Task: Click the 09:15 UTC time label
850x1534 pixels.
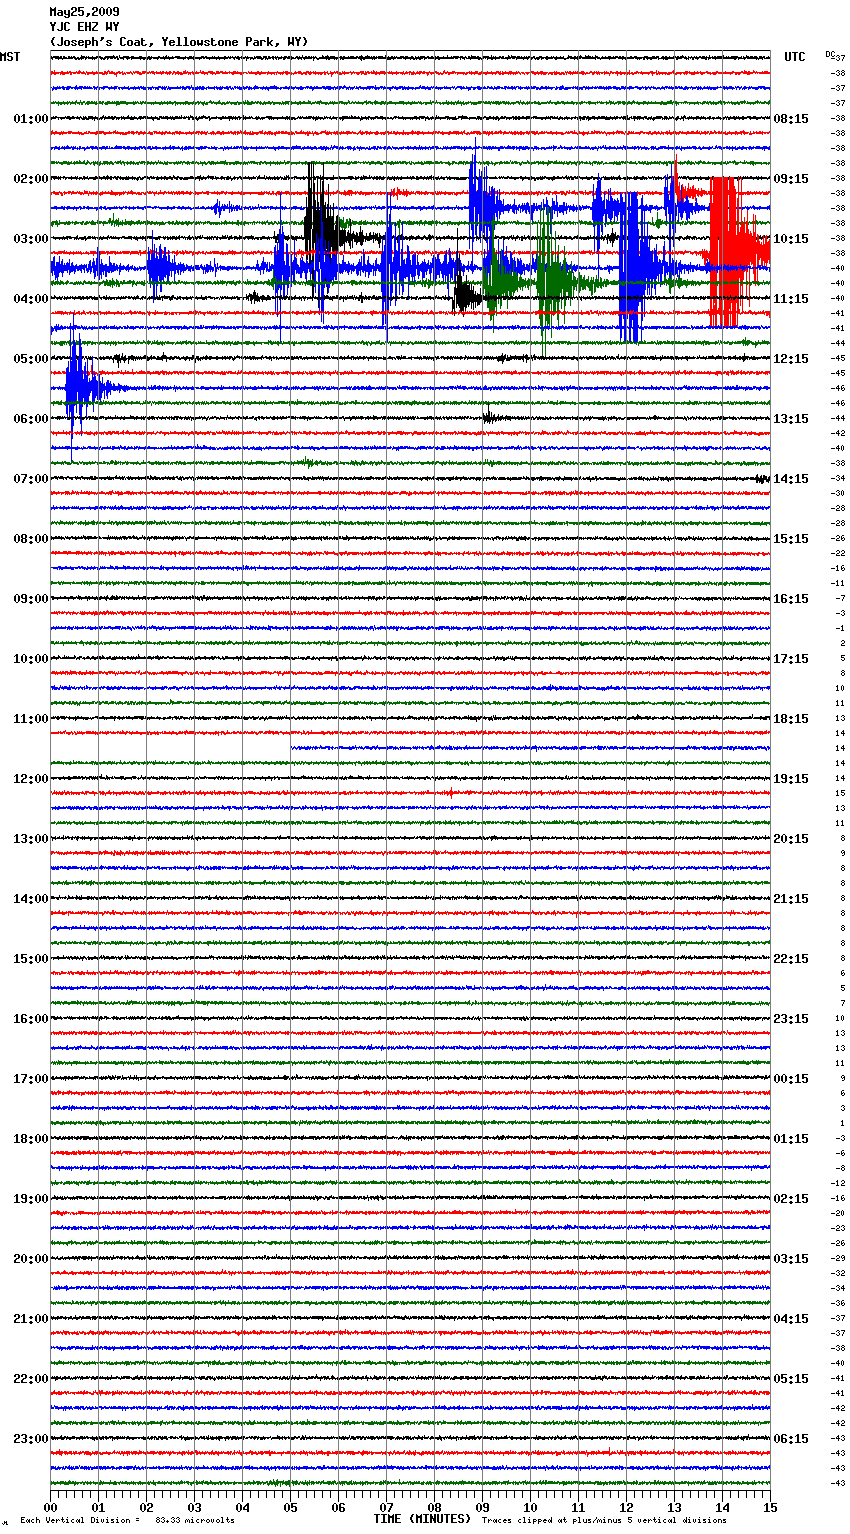Action: tap(791, 179)
